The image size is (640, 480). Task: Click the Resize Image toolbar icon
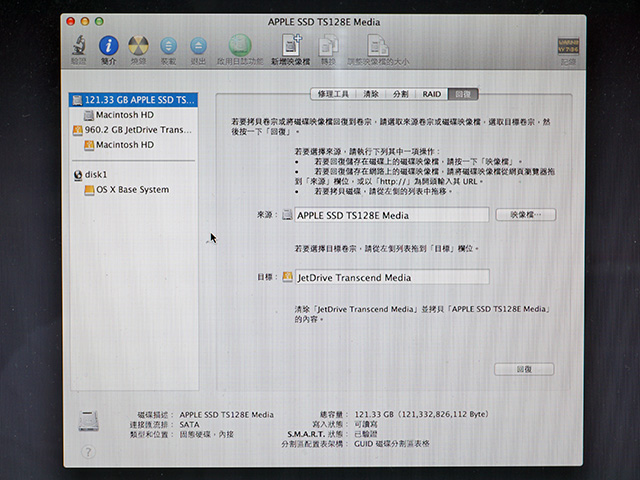(x=378, y=46)
